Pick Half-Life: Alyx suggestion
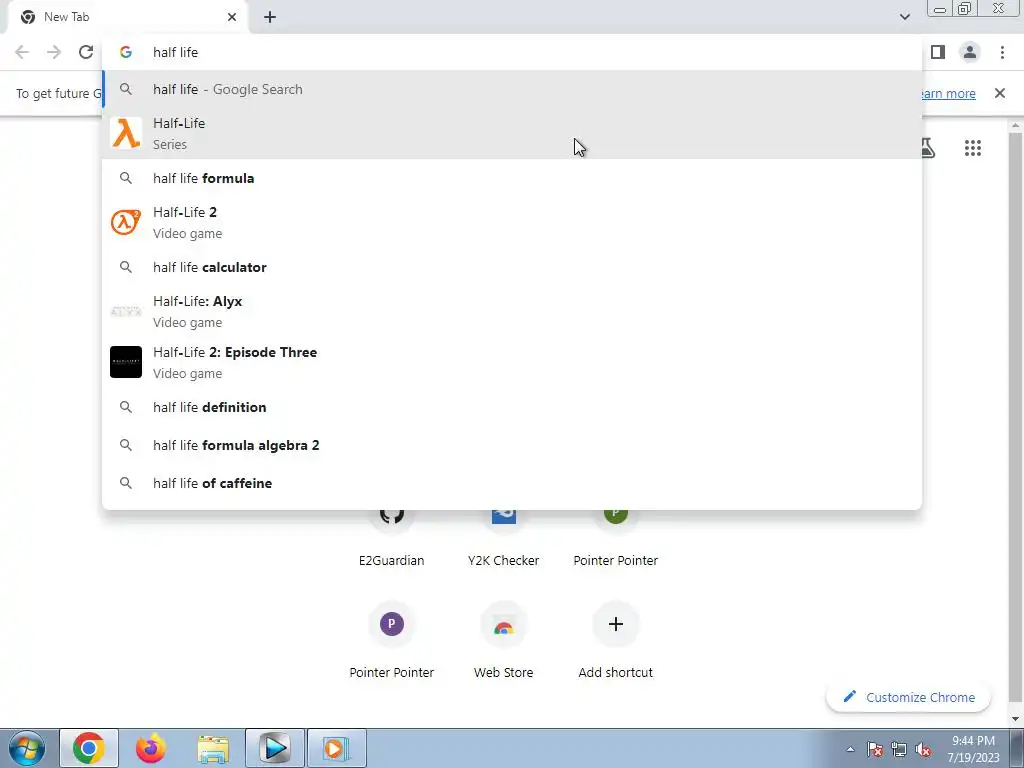Screen dimensions: 1024x768 [512, 312]
